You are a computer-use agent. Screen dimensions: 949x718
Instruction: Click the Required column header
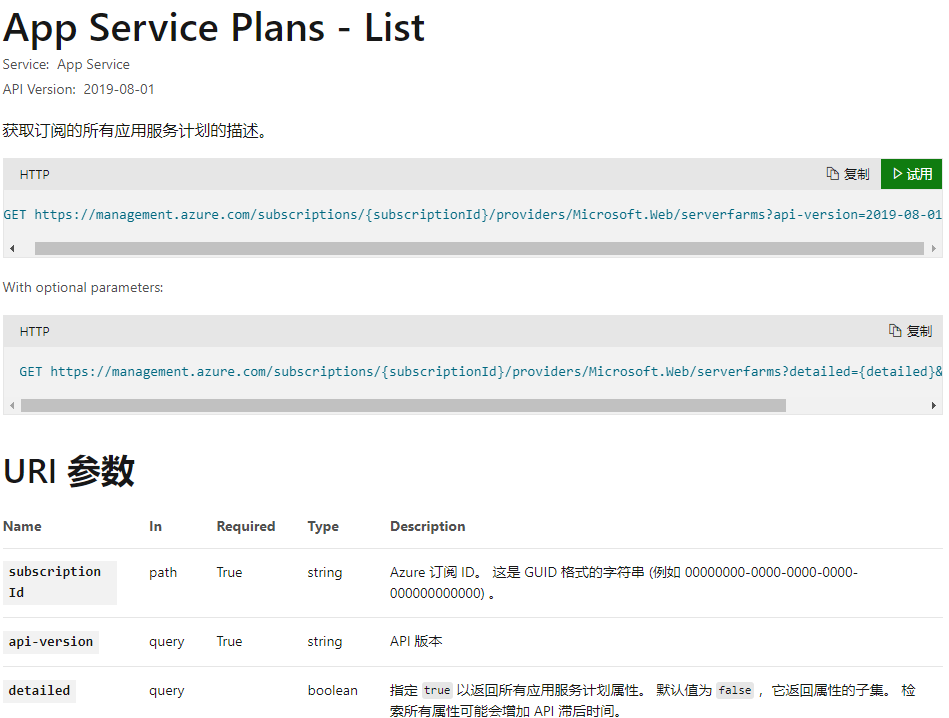pyautogui.click(x=245, y=526)
